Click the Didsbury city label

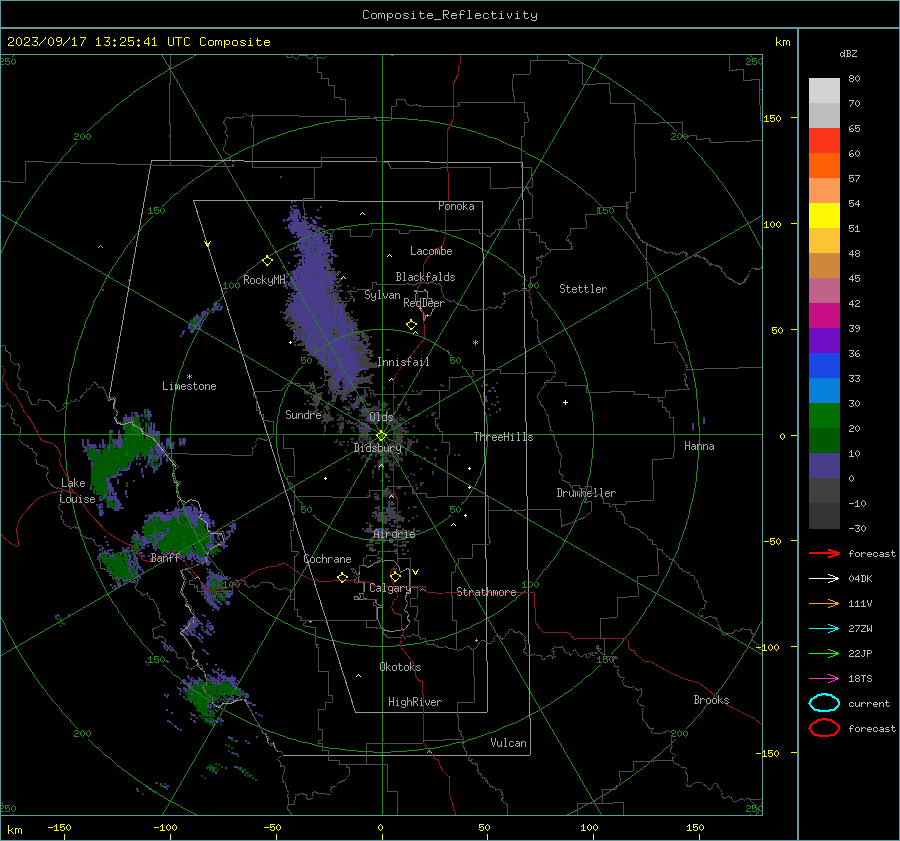(x=378, y=448)
